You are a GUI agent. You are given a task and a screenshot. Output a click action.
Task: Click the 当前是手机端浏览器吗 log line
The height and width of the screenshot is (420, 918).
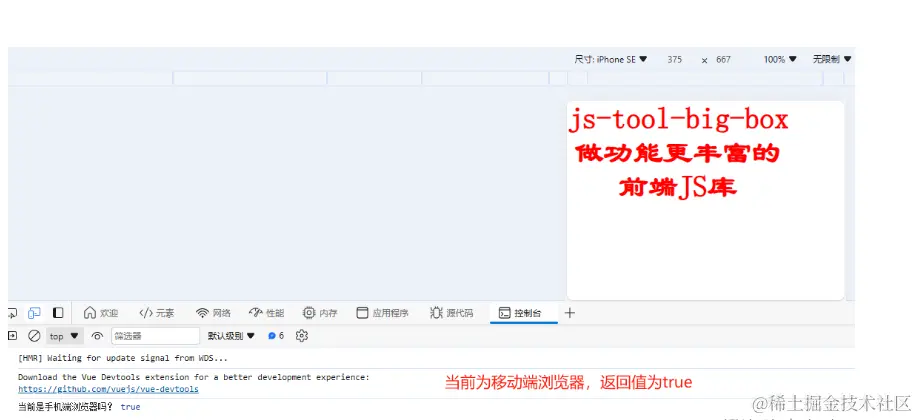tap(79, 407)
